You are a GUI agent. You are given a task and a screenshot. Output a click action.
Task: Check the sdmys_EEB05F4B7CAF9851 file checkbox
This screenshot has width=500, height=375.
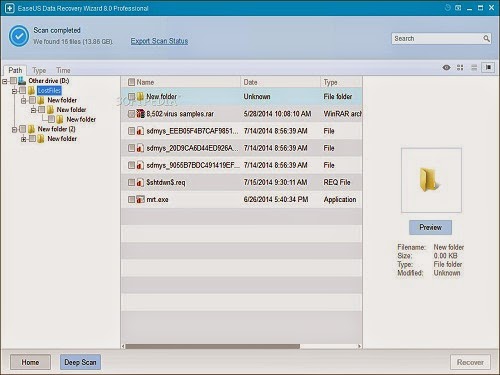coord(131,131)
